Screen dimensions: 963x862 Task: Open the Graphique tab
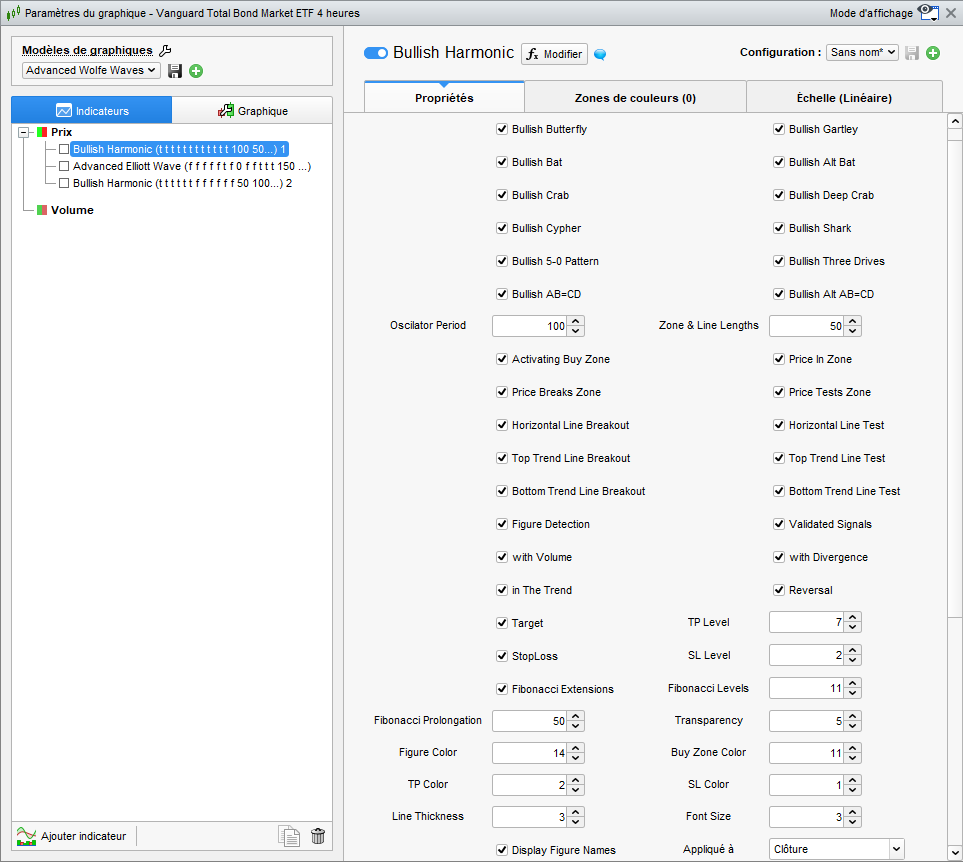coord(252,111)
